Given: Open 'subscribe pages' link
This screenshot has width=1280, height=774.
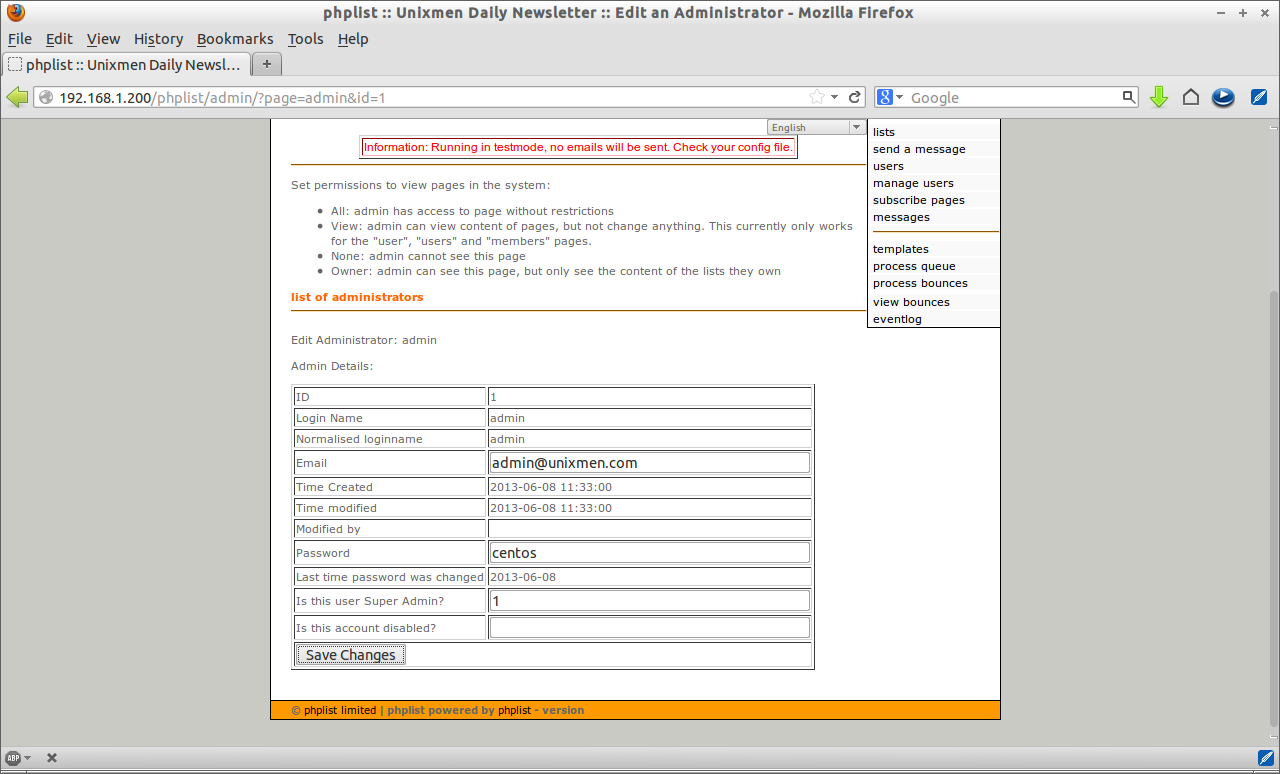Looking at the screenshot, I should (x=919, y=200).
